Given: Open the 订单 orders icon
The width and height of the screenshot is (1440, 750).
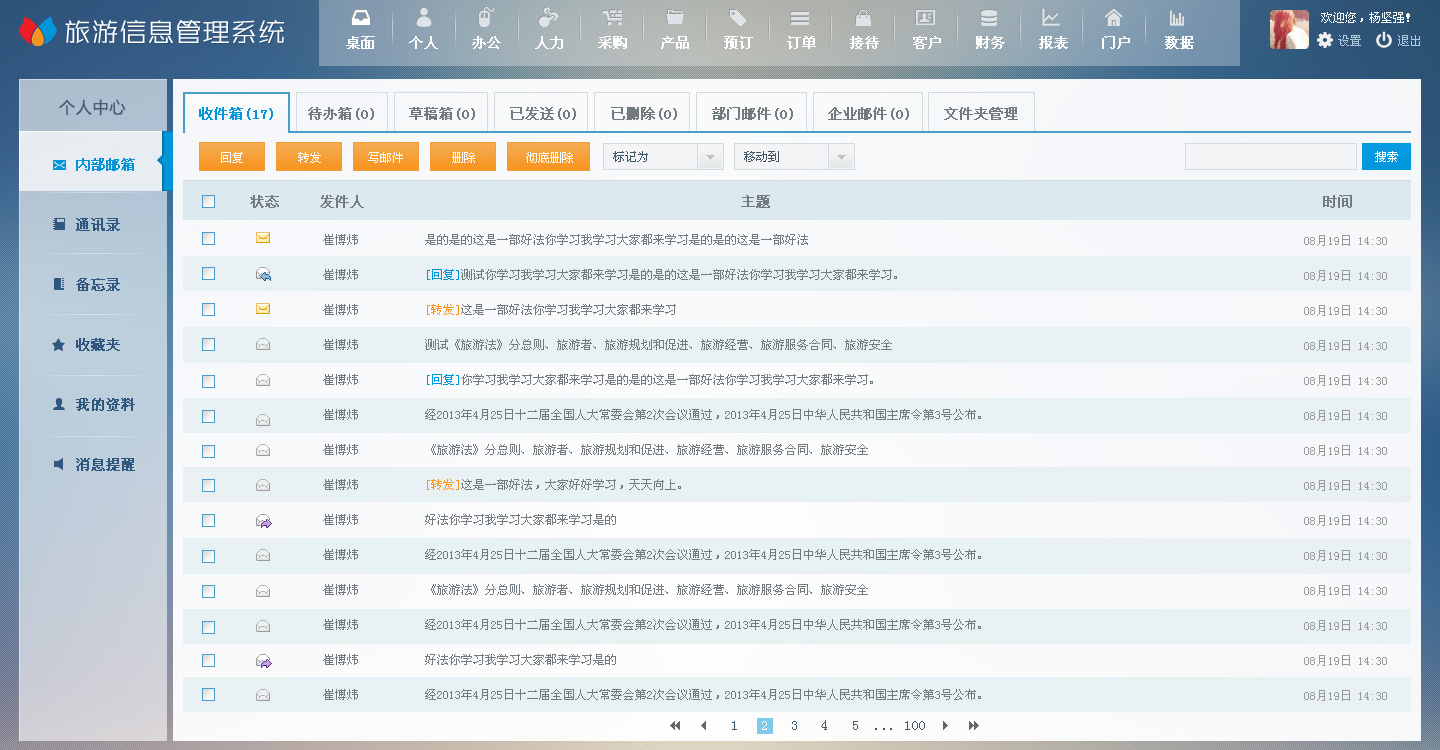Looking at the screenshot, I should tap(801, 30).
